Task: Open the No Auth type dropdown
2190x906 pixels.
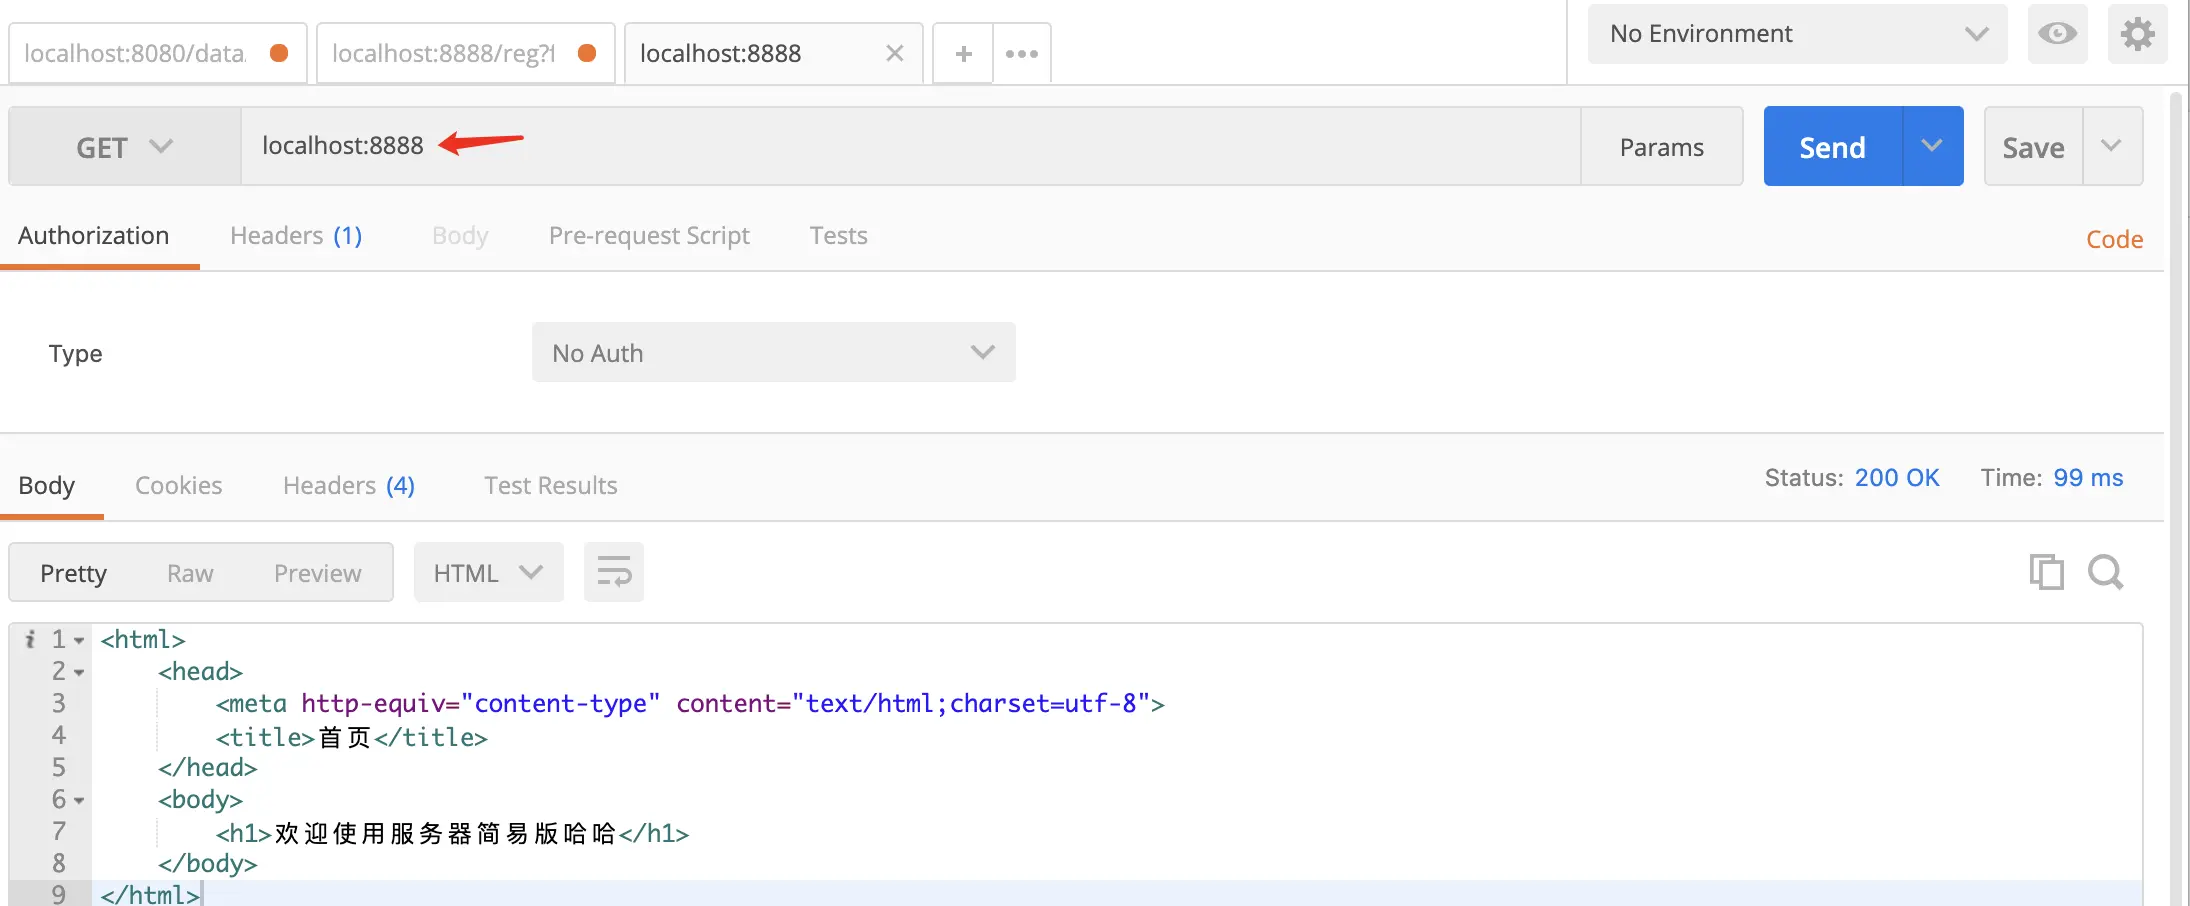Action: click(x=774, y=352)
